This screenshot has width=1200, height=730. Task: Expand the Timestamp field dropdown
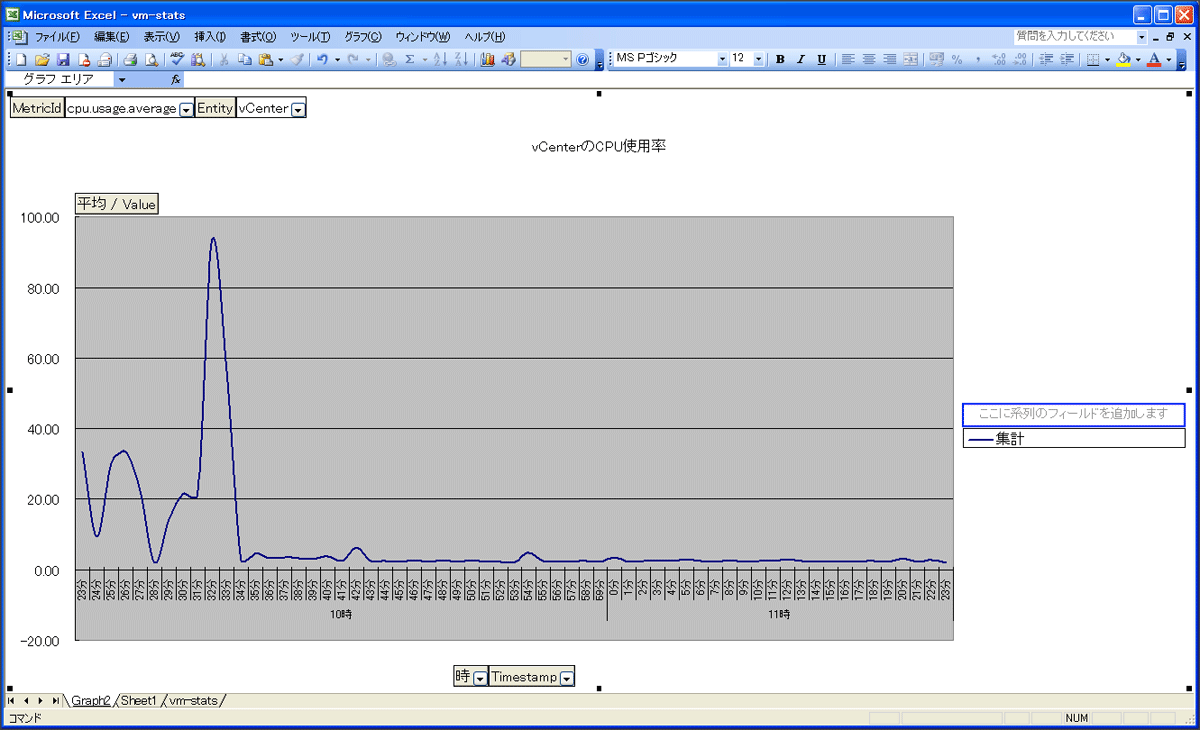pyautogui.click(x=567, y=678)
